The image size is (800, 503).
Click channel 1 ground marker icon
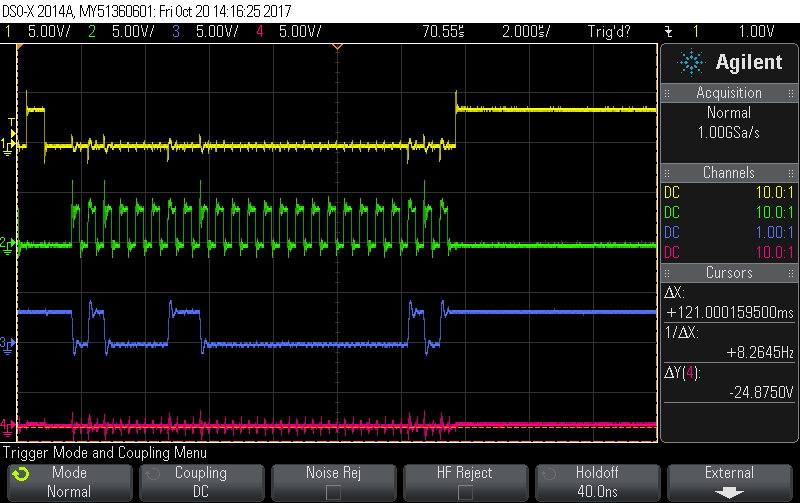7,146
